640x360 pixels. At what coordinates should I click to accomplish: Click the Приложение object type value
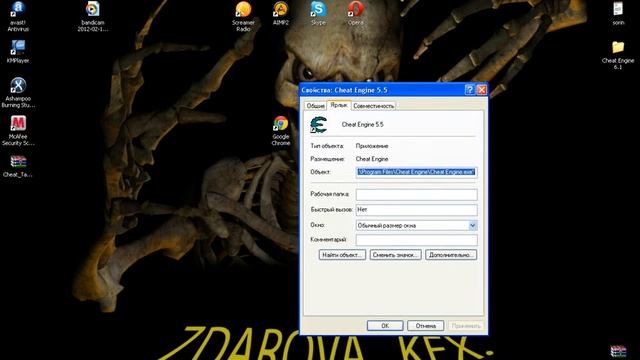pyautogui.click(x=372, y=146)
